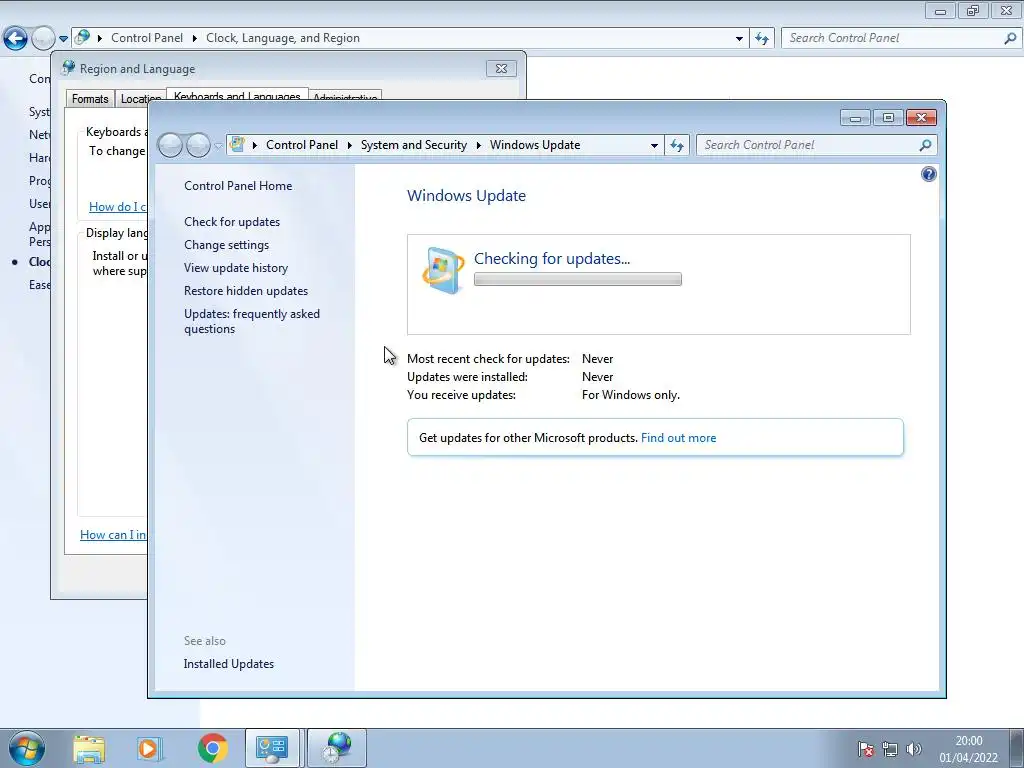The height and width of the screenshot is (768, 1024).
Task: Click the taskbar clock and date
Action: click(x=968, y=749)
